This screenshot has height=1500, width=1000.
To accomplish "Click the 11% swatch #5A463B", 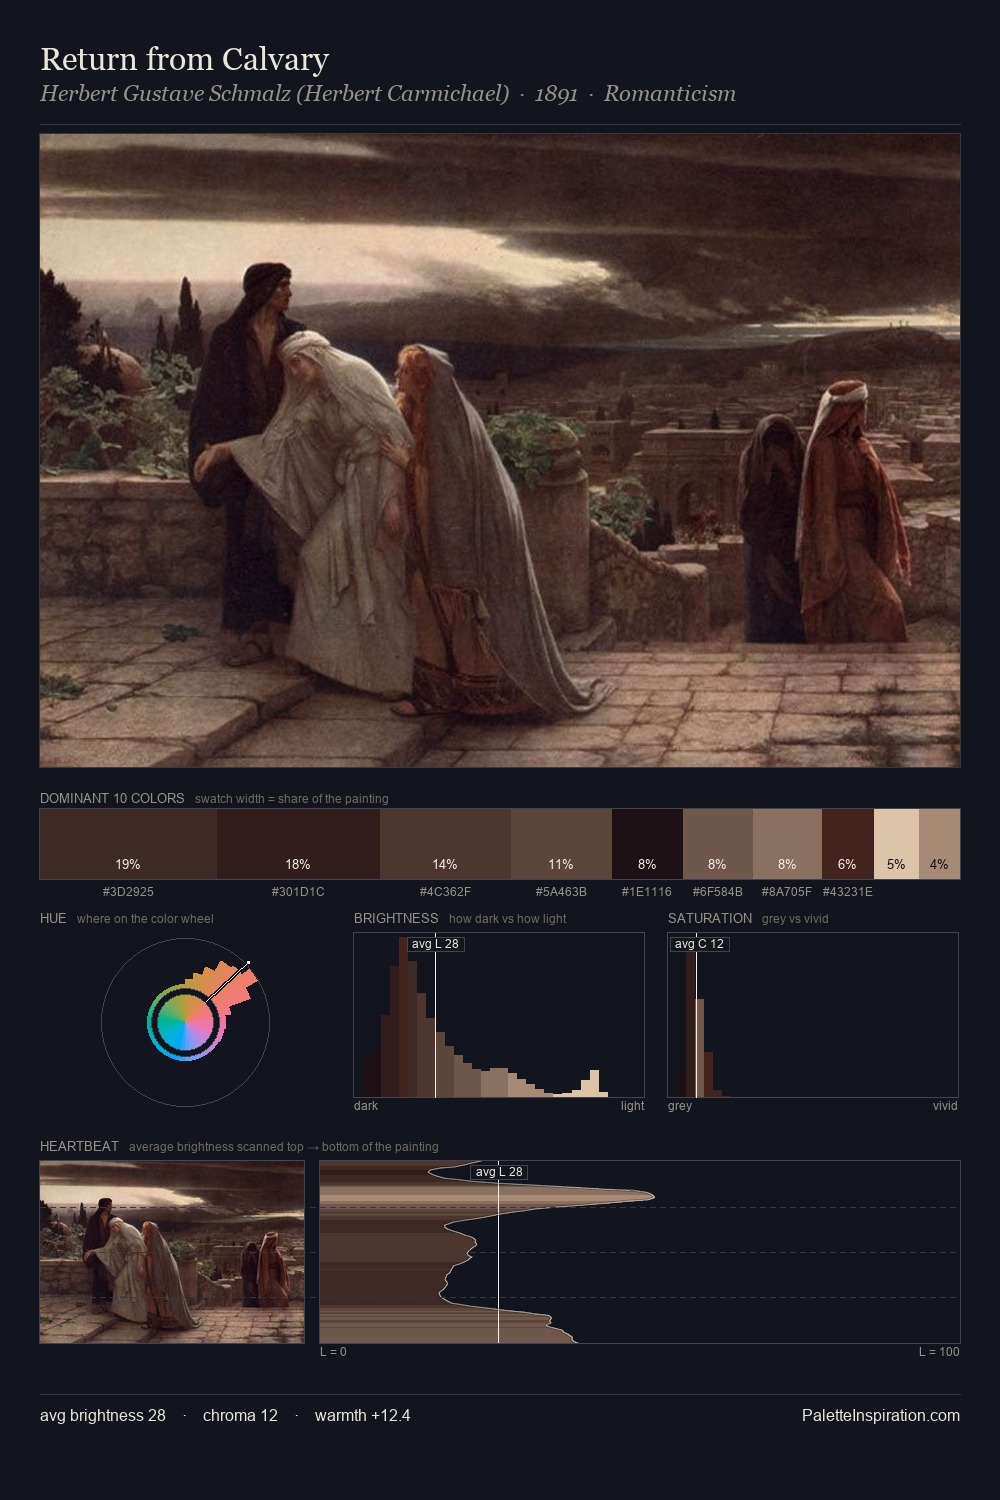I will pos(561,844).
